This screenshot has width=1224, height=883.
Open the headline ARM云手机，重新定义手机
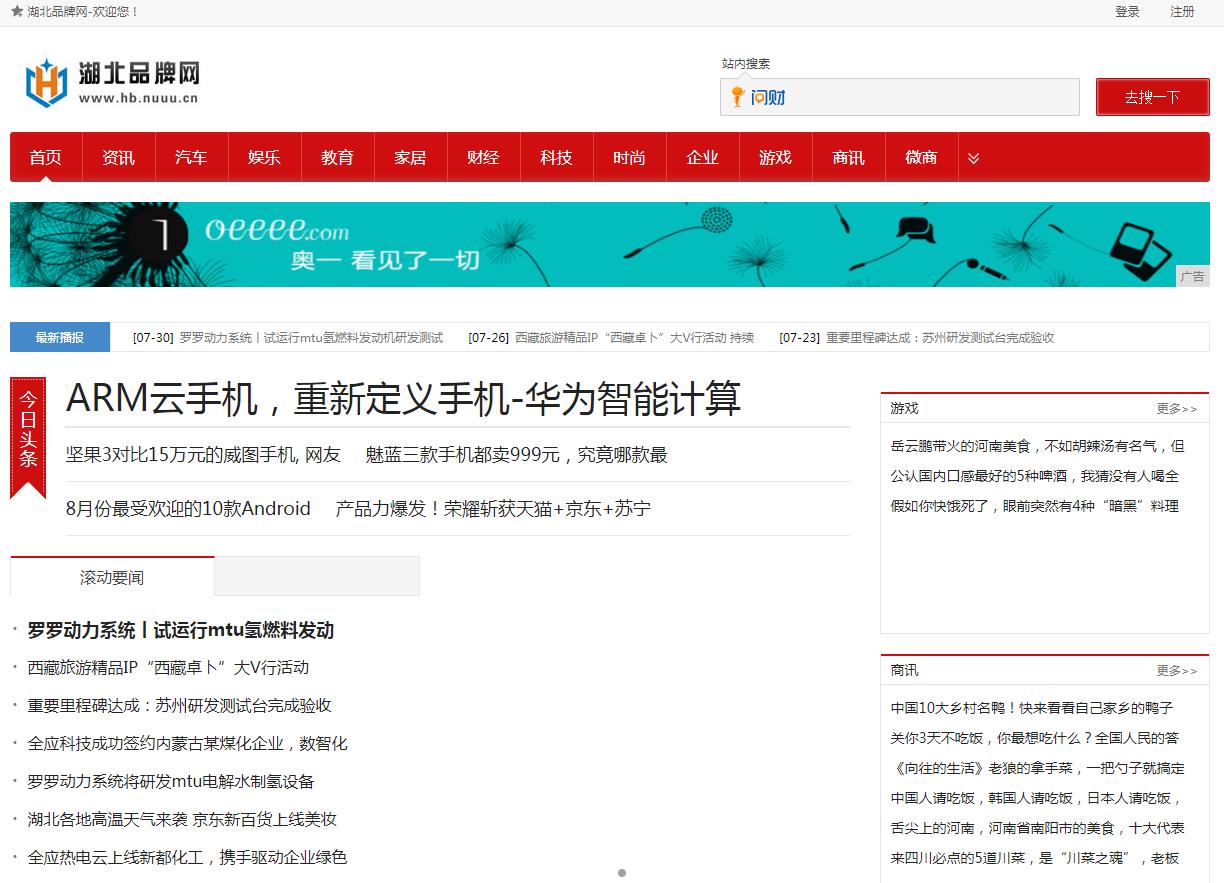403,399
